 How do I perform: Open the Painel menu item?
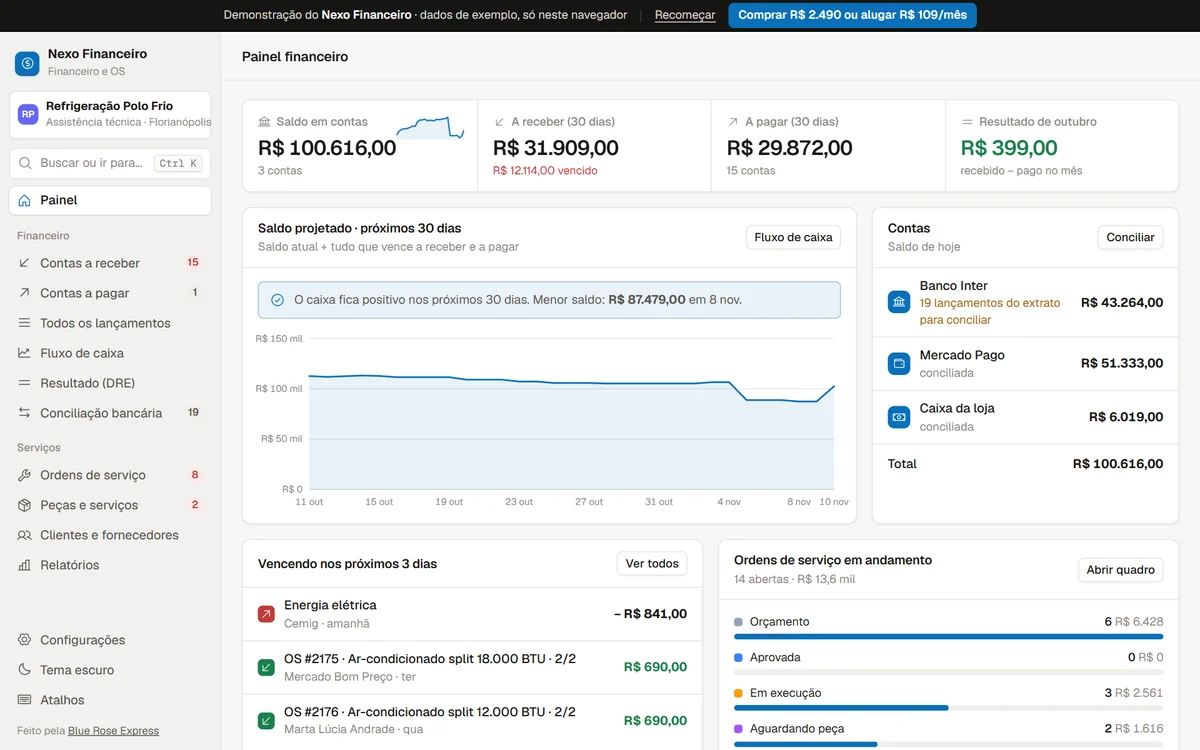click(x=110, y=200)
